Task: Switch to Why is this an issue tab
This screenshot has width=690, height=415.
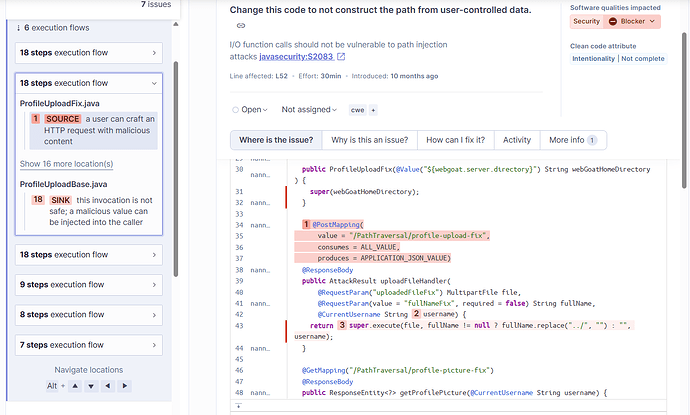Action: (x=367, y=140)
